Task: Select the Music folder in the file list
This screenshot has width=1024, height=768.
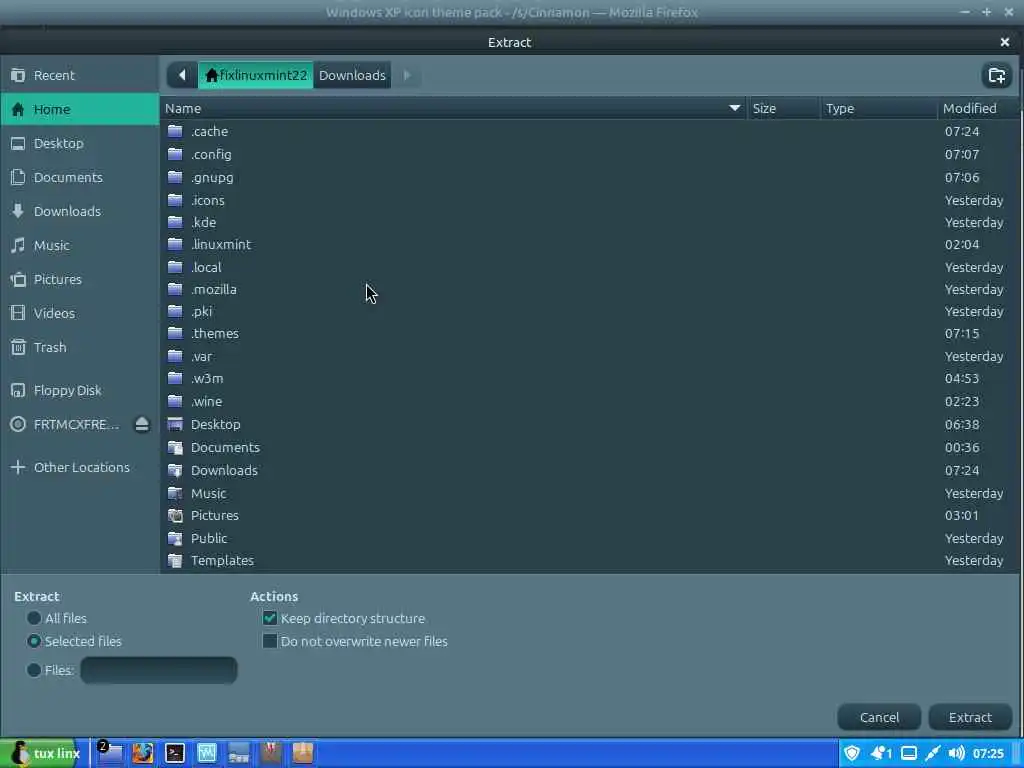Action: (x=589, y=493)
